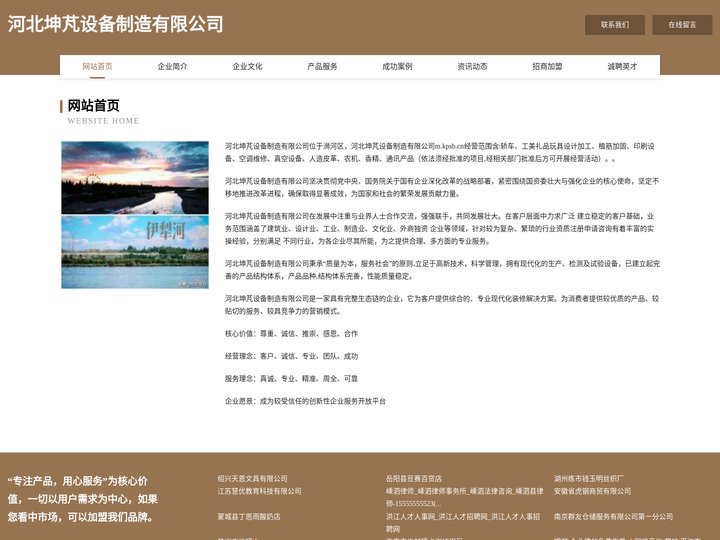Open the 安徽省虎钢商贸有限公司 link
The image size is (720, 540).
coord(592,491)
